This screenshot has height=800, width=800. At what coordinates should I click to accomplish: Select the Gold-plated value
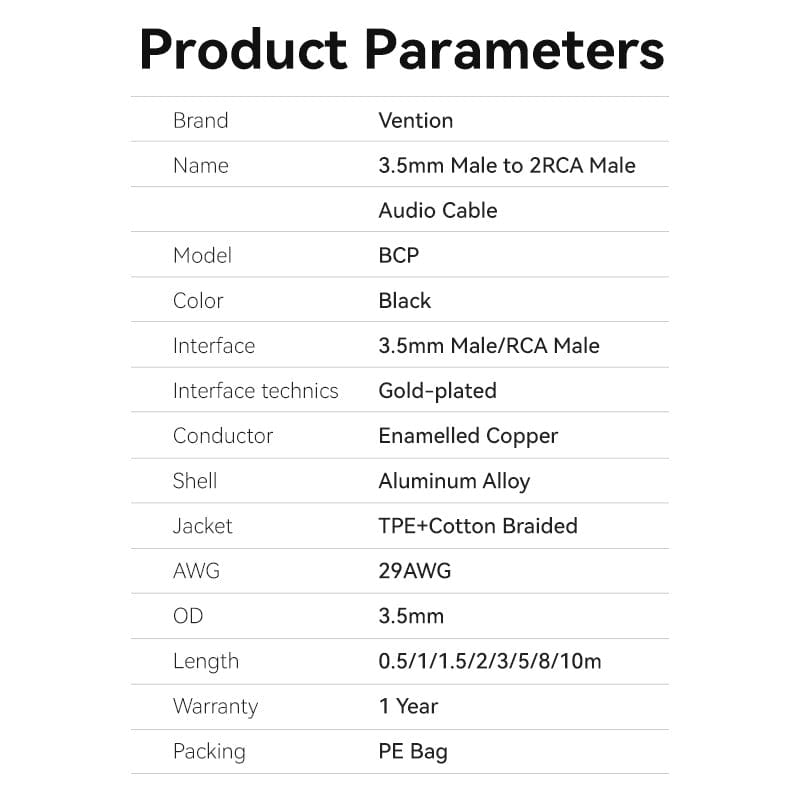[x=437, y=391]
